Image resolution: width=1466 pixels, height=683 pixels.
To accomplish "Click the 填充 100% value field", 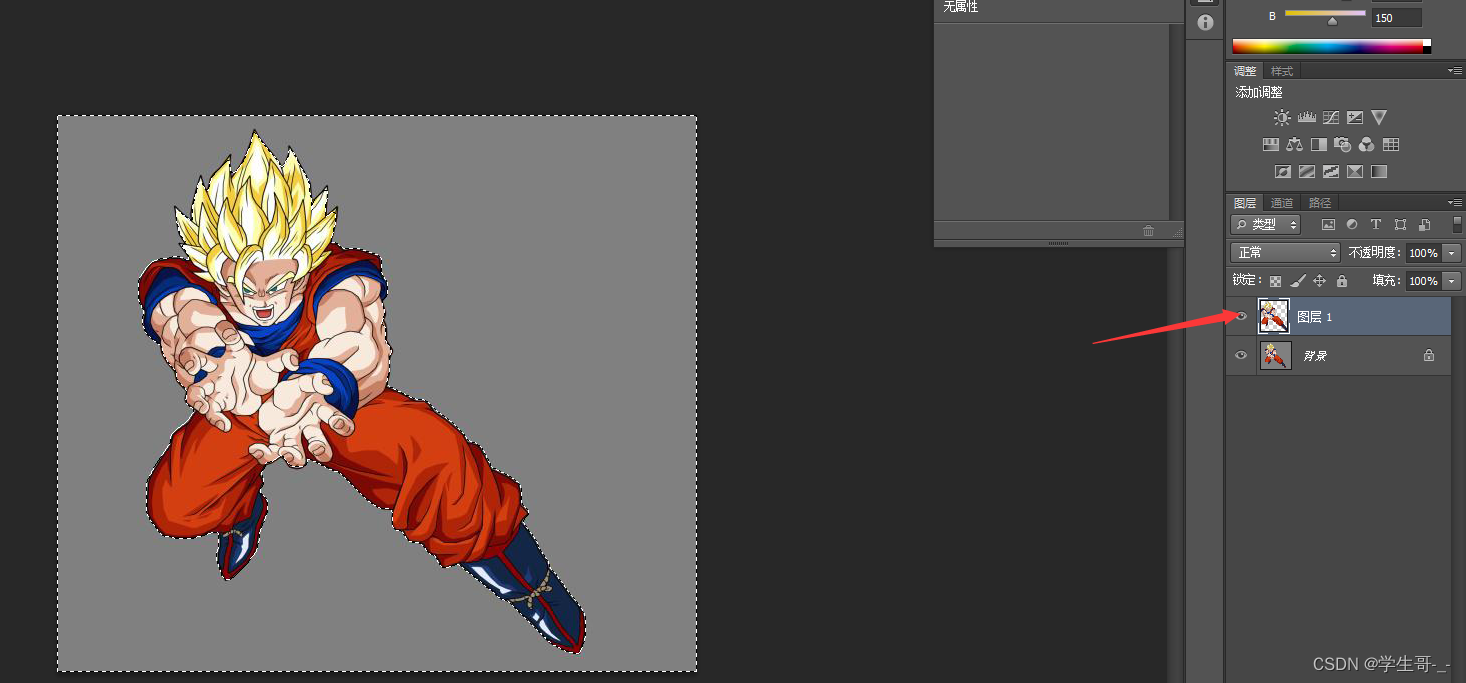I will point(1424,281).
